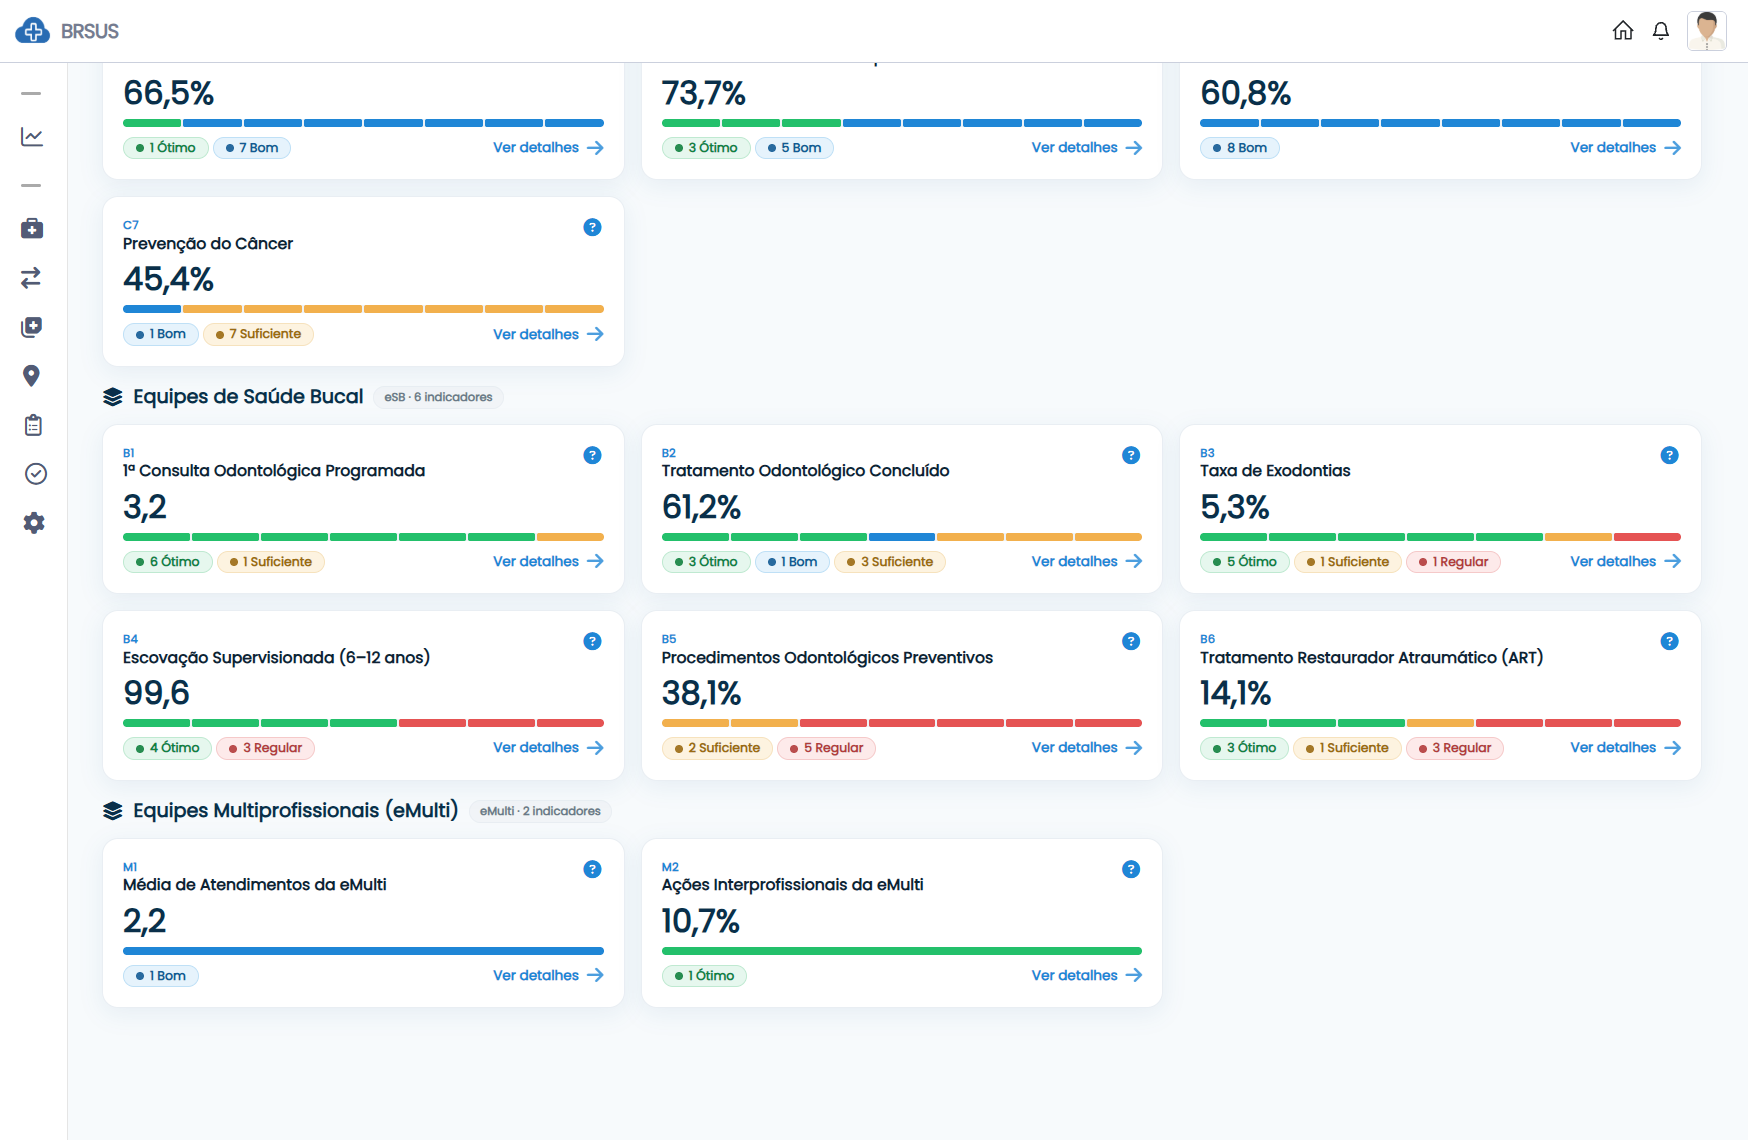
Task: Show help for Média de Atendimentos eMulti
Action: point(592,869)
